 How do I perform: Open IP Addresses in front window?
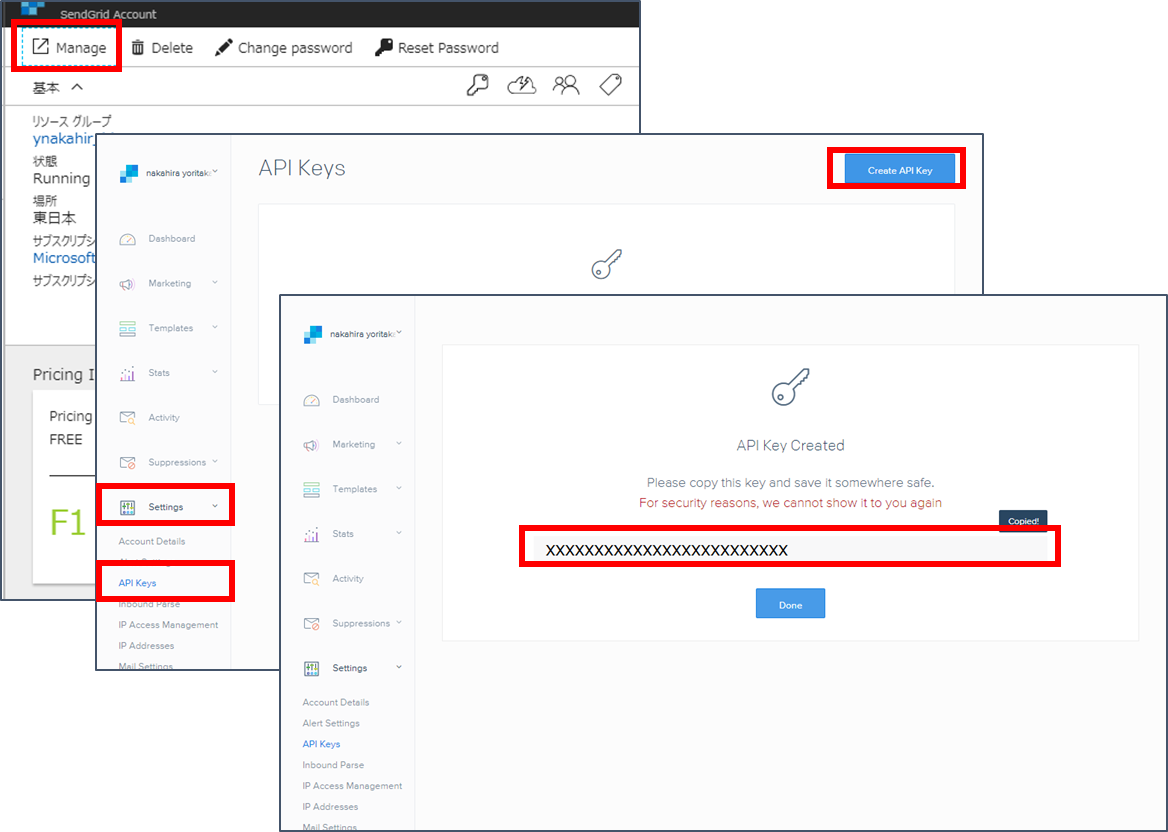pos(330,806)
